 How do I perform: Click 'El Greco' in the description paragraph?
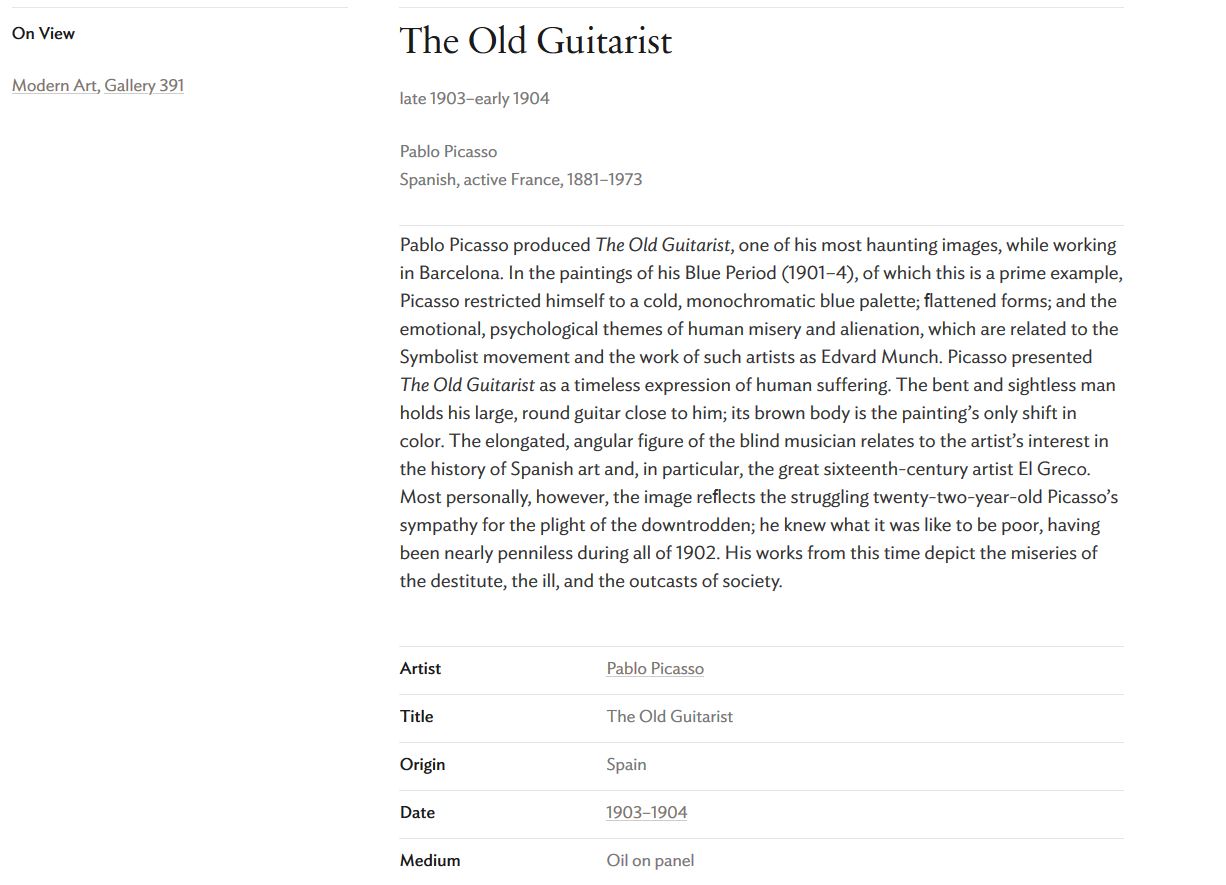coord(1053,469)
